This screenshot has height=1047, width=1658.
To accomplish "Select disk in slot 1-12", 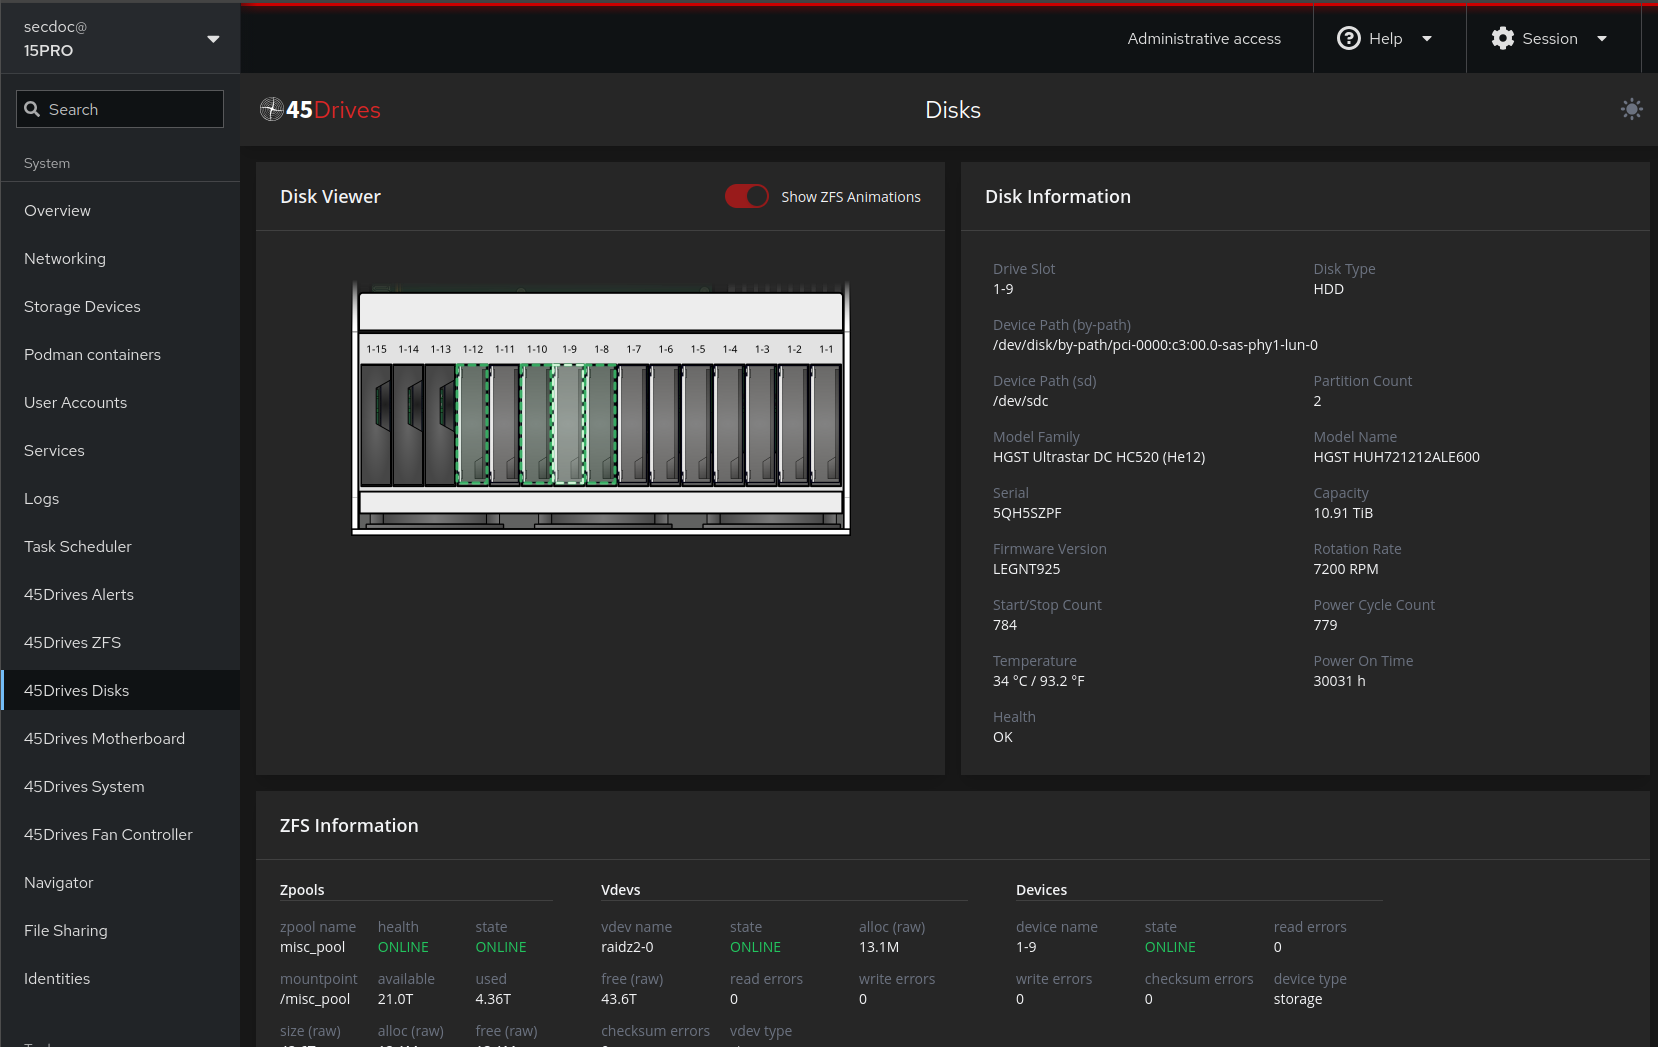I will (473, 425).
